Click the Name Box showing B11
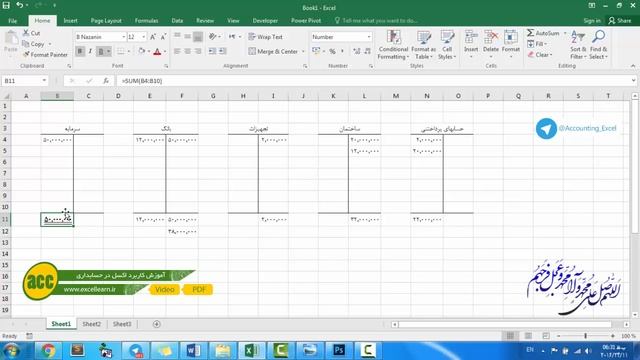The width and height of the screenshot is (640, 360). (24, 81)
